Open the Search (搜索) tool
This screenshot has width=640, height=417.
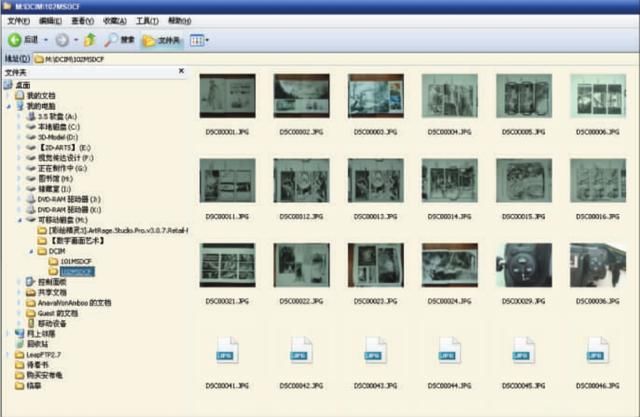click(x=118, y=40)
